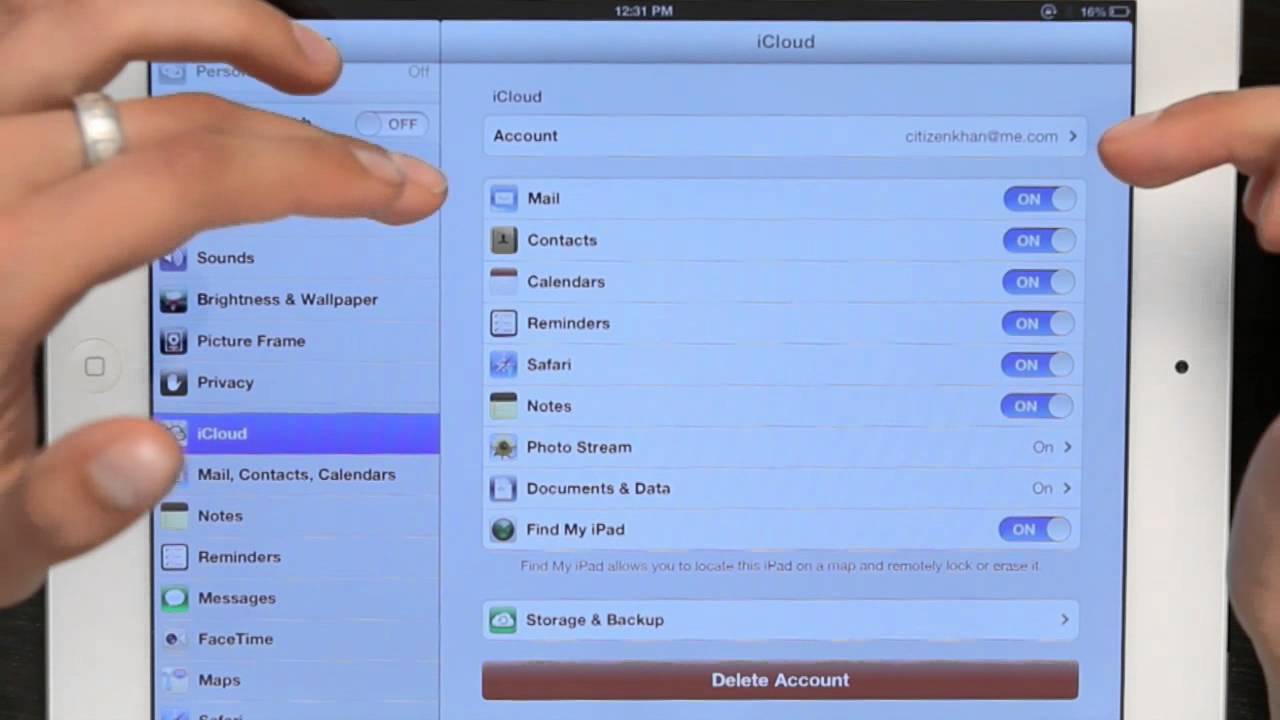
Task: Turn off the Reminders iCloud switch
Action: tap(1039, 324)
